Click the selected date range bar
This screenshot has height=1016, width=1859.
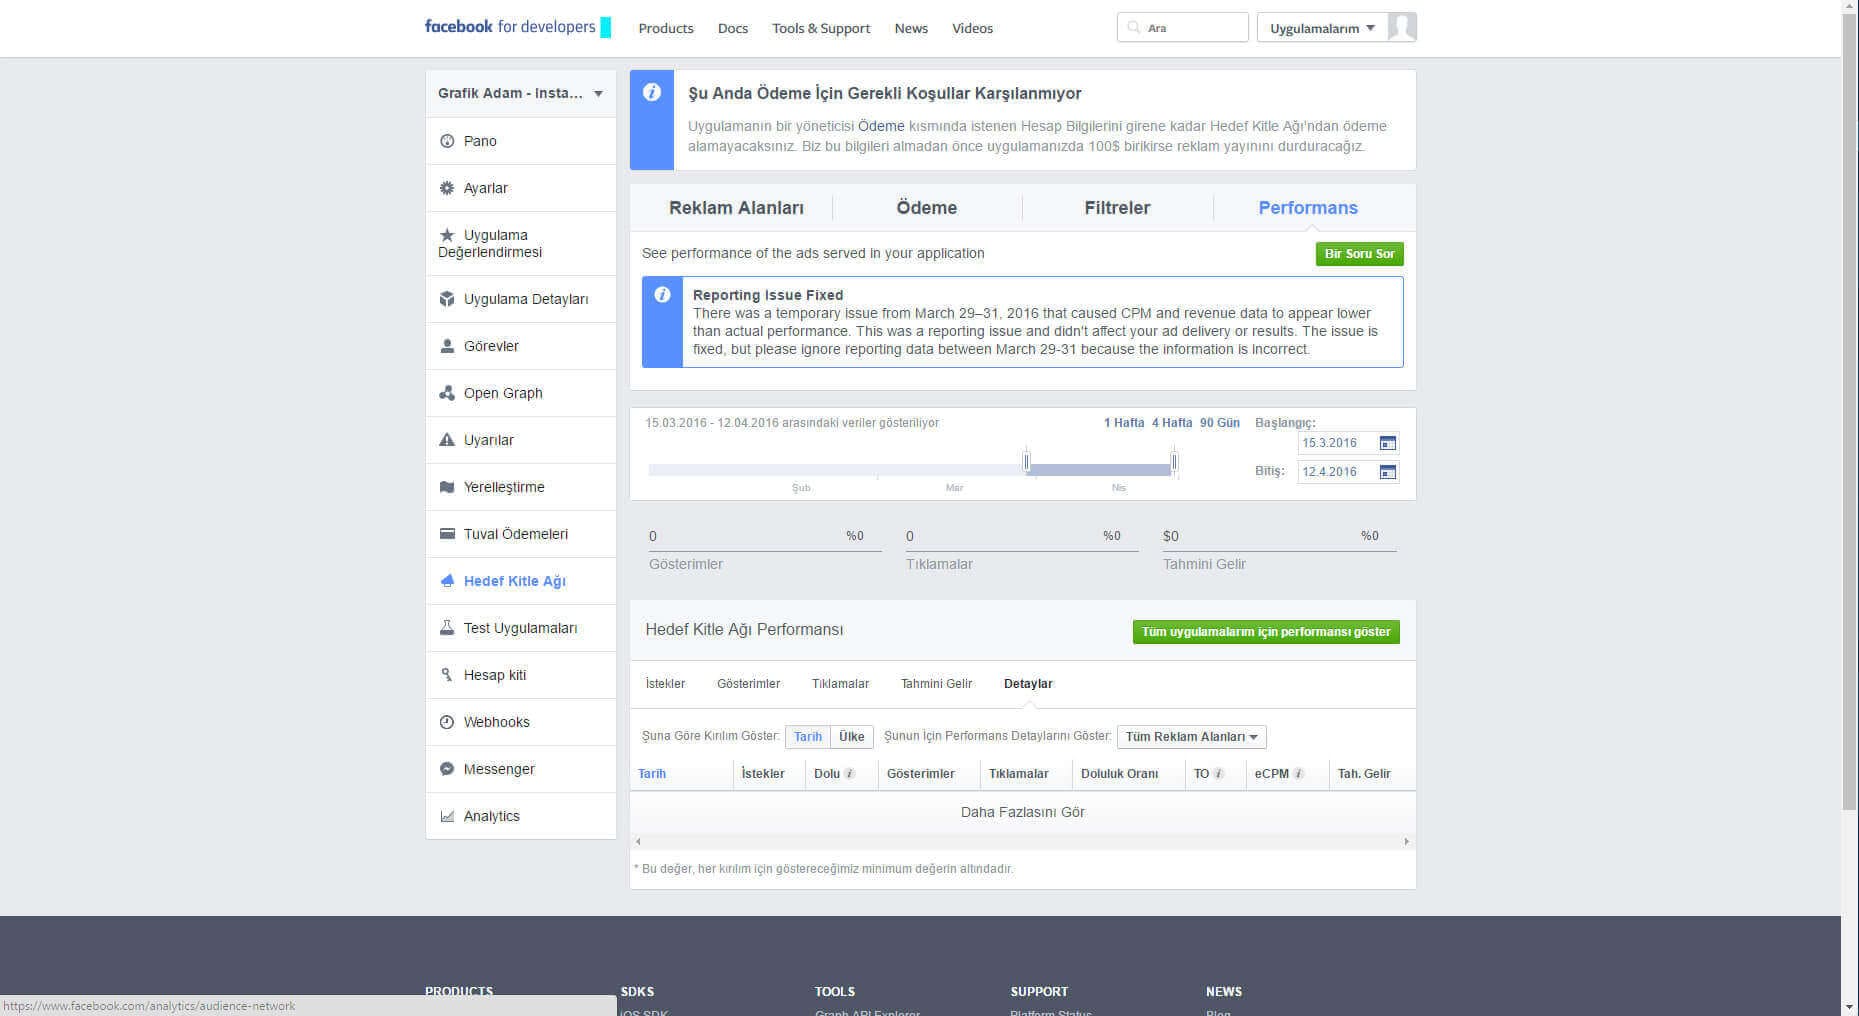(x=1100, y=469)
